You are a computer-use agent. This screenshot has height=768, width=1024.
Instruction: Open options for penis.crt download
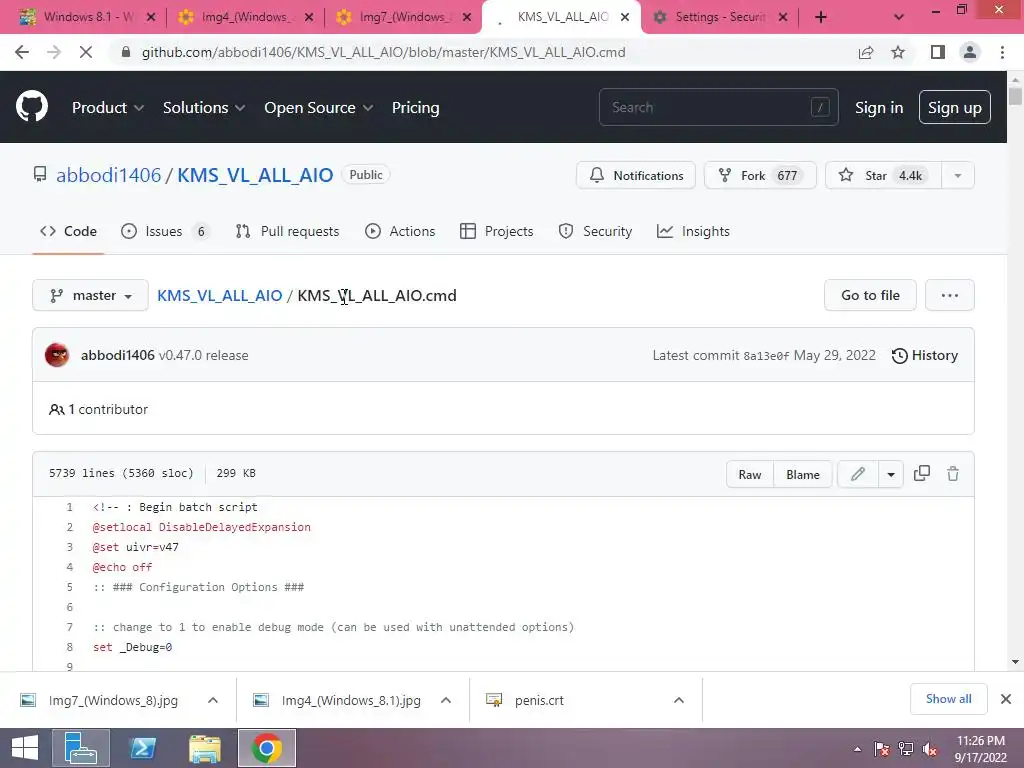click(x=679, y=700)
